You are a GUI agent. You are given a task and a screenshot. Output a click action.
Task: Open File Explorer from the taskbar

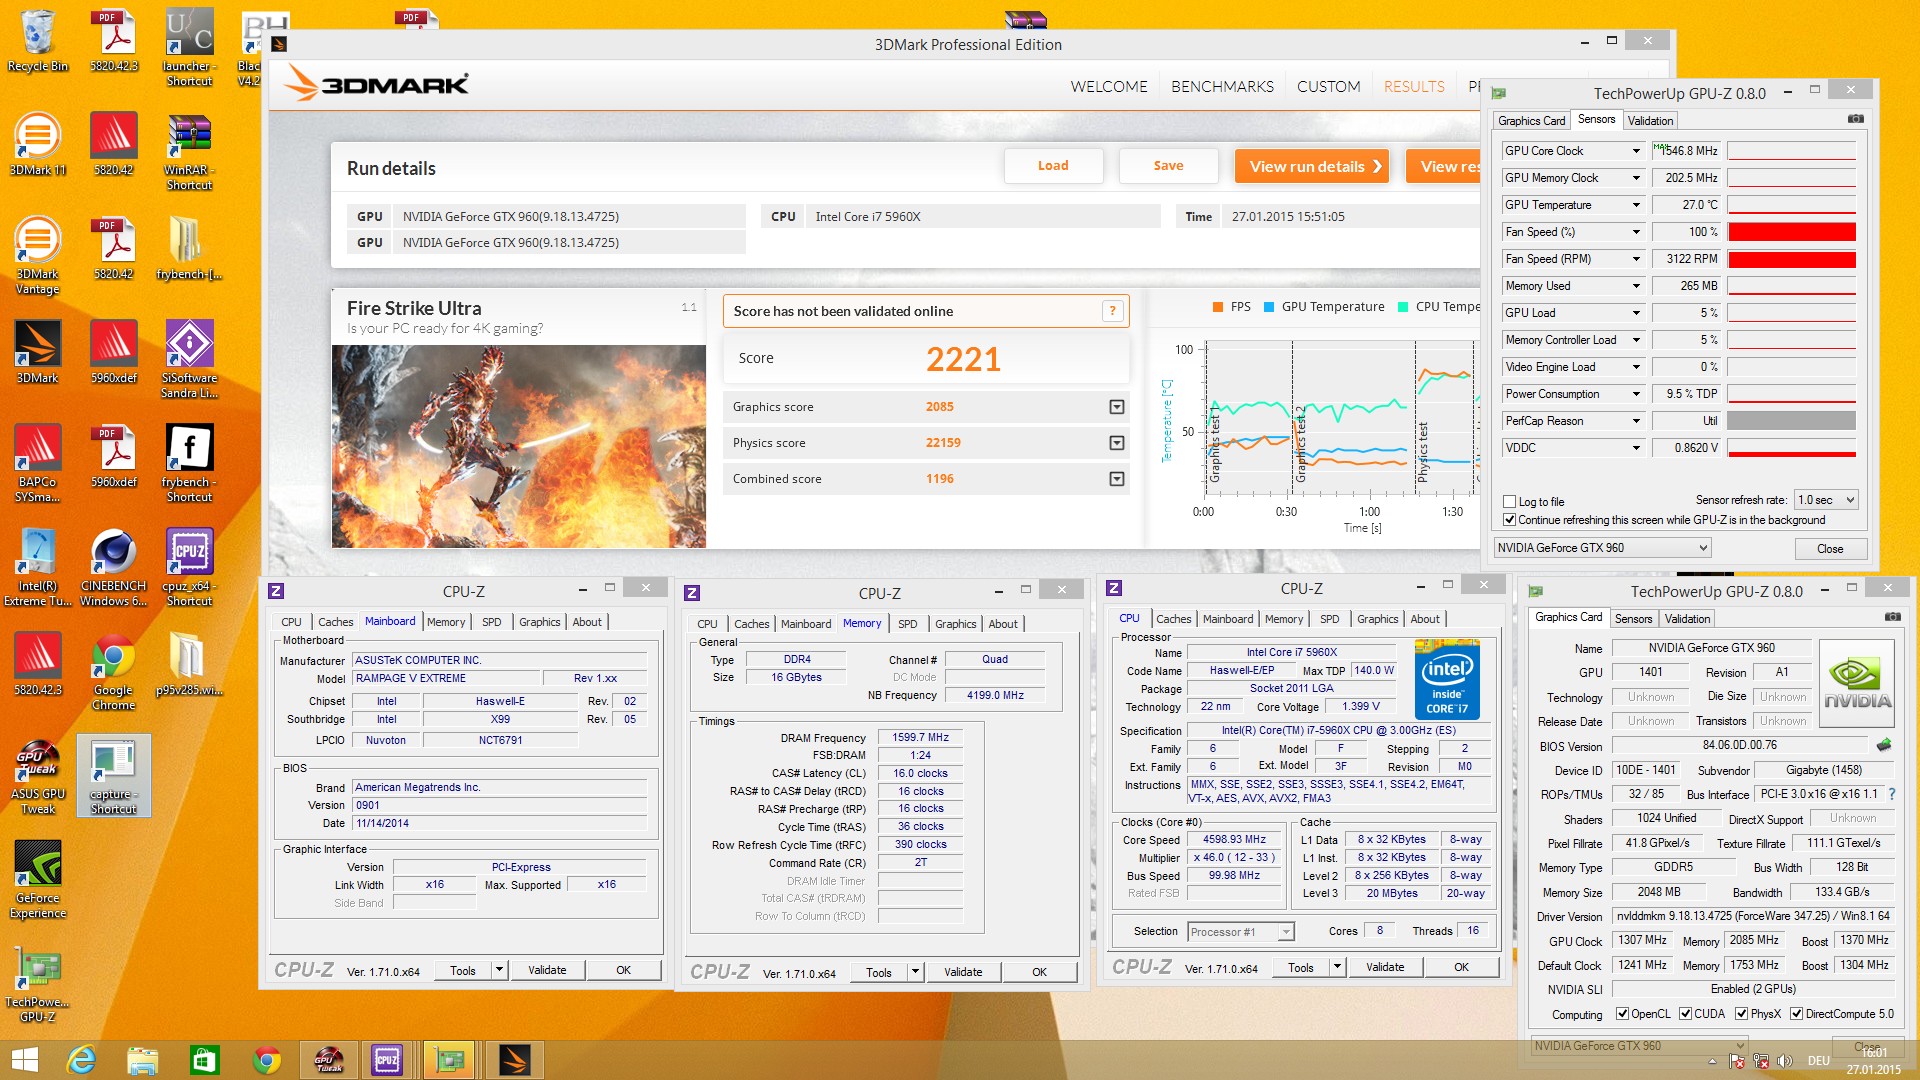pyautogui.click(x=143, y=1060)
